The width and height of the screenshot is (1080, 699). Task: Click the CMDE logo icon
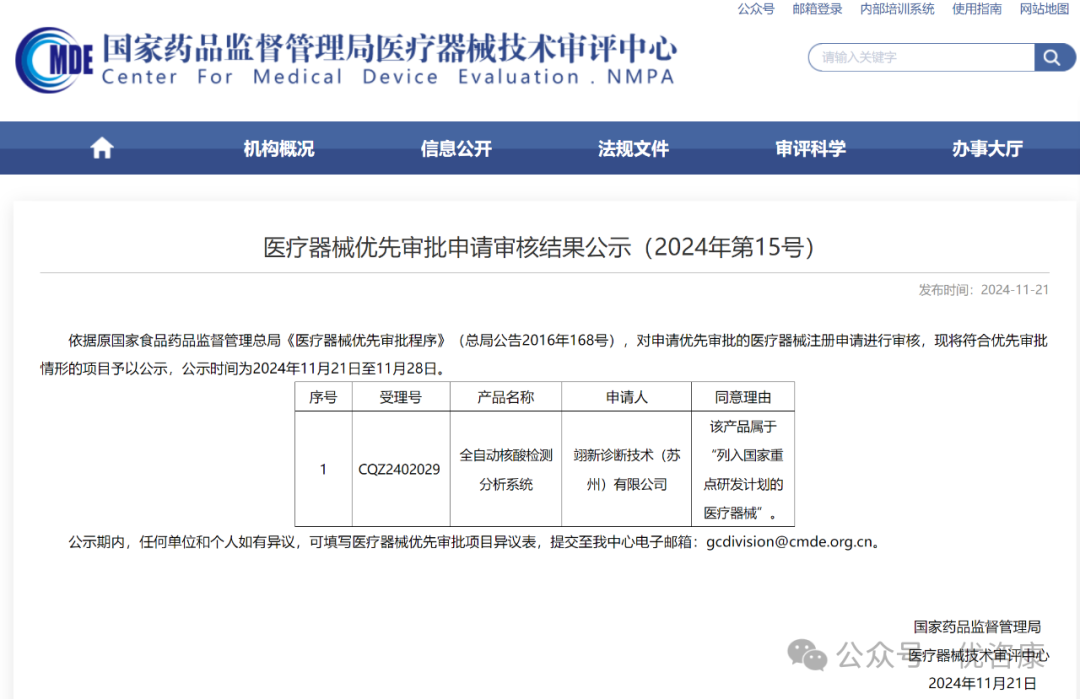tap(54, 60)
